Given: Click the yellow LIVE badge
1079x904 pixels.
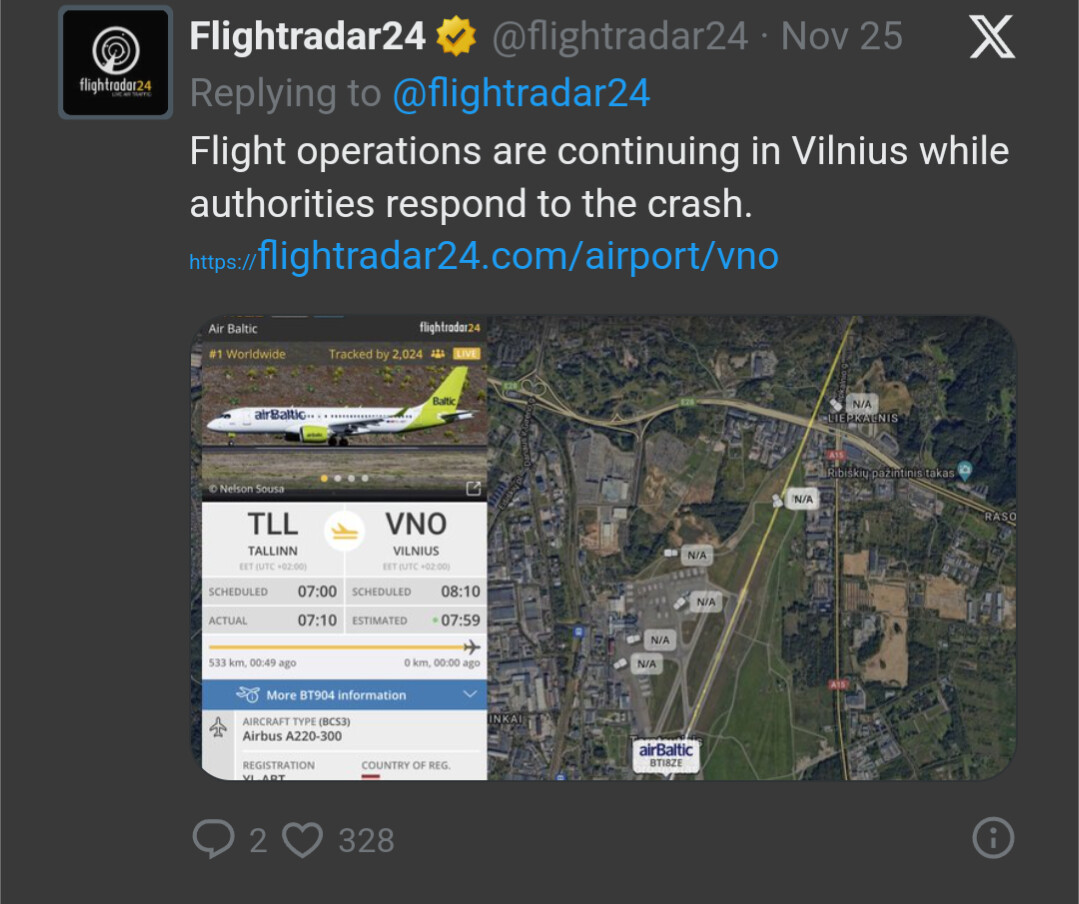Looking at the screenshot, I should pyautogui.click(x=467, y=354).
